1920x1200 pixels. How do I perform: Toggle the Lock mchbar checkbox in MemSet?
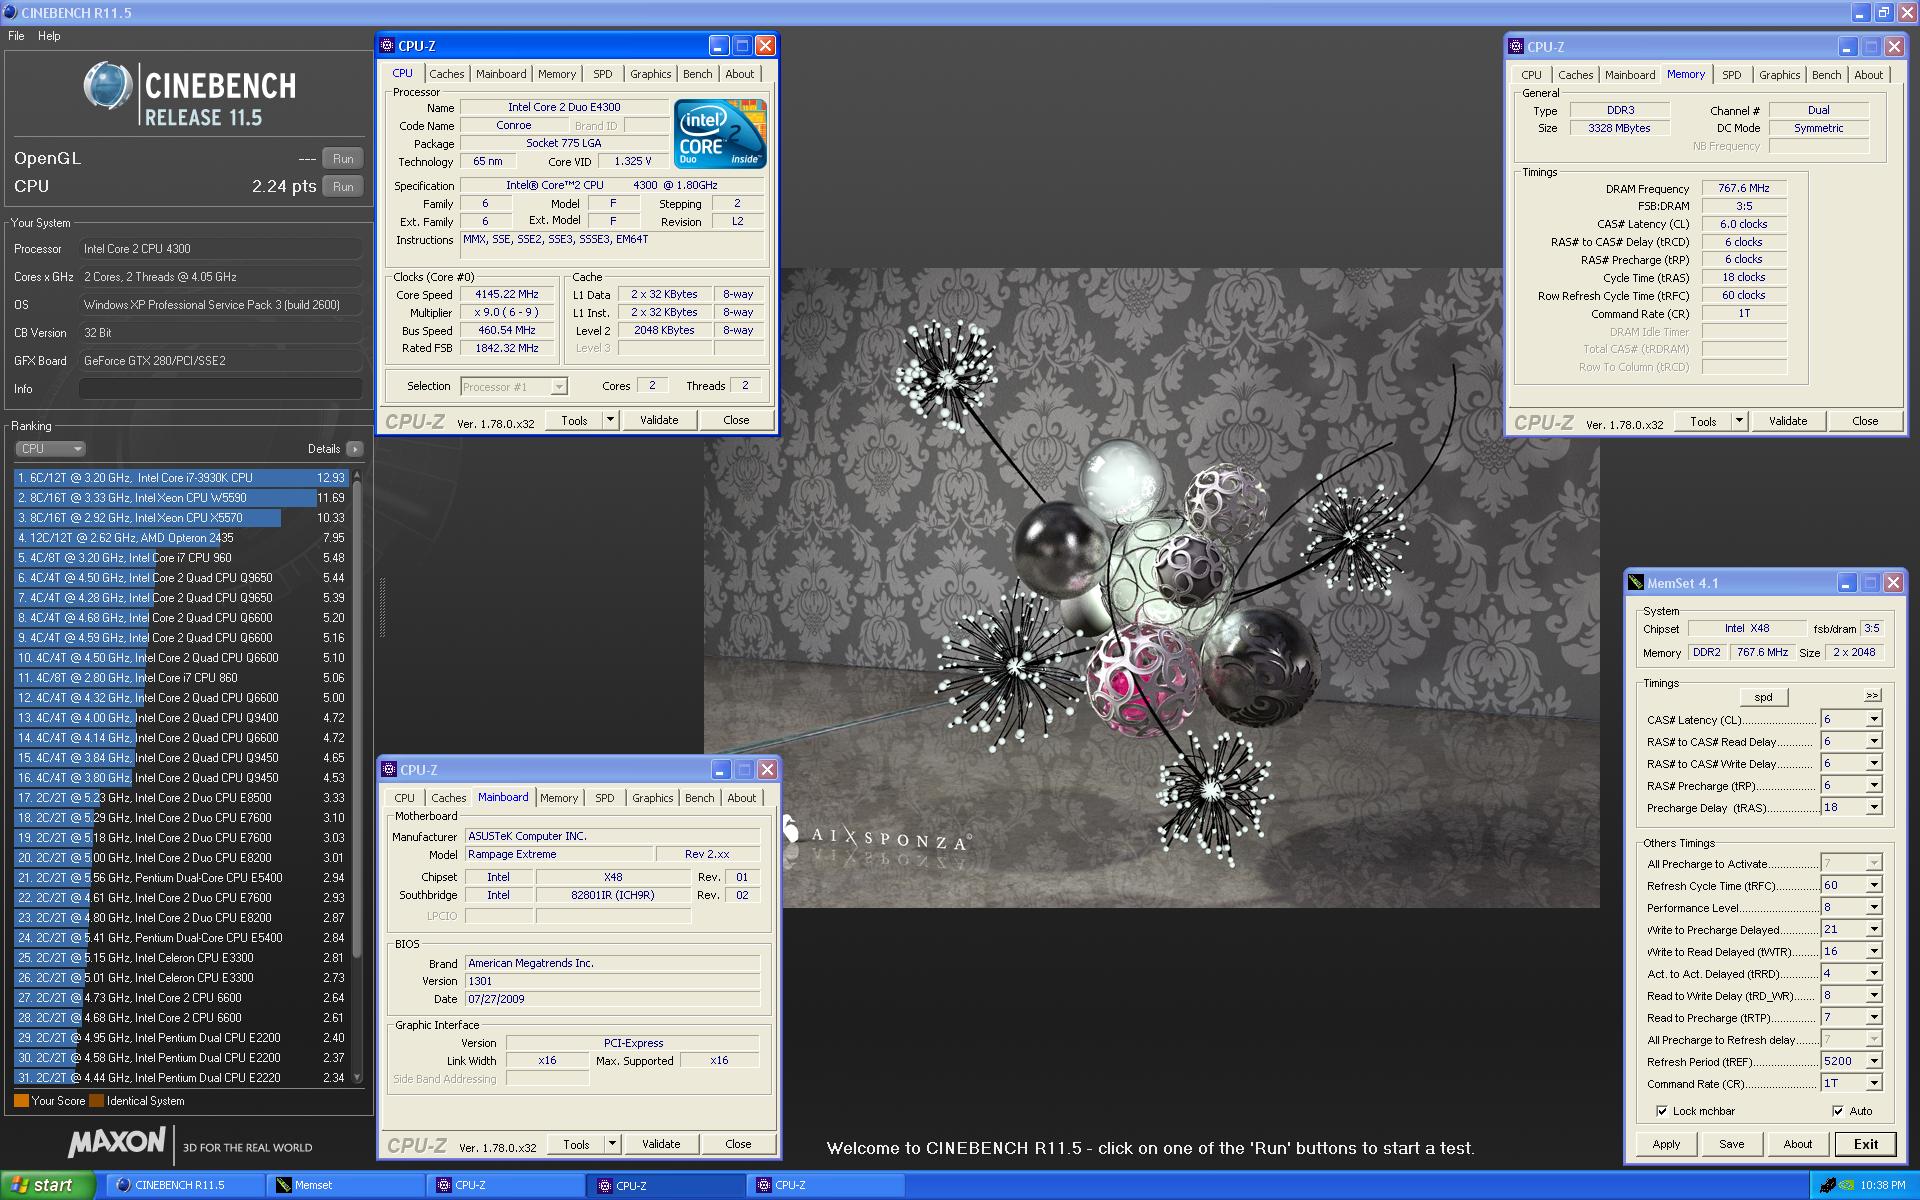[x=1662, y=1111]
